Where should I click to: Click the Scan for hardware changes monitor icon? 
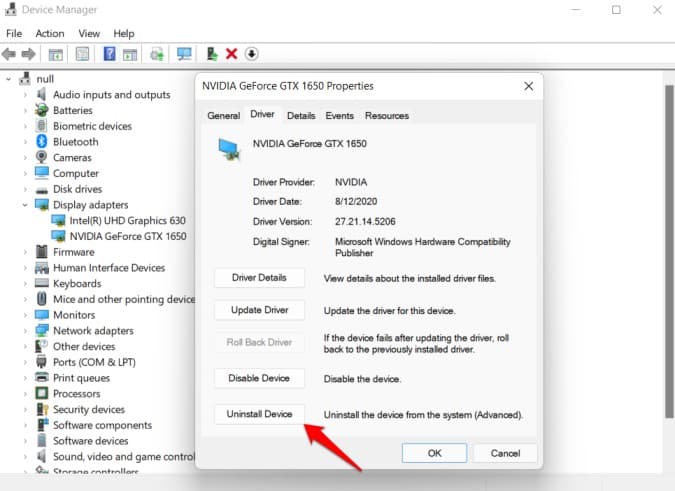pyautogui.click(x=184, y=54)
